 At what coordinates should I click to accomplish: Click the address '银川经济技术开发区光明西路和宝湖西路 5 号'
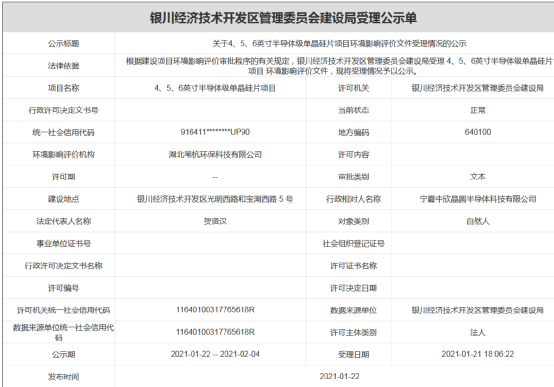coord(215,199)
